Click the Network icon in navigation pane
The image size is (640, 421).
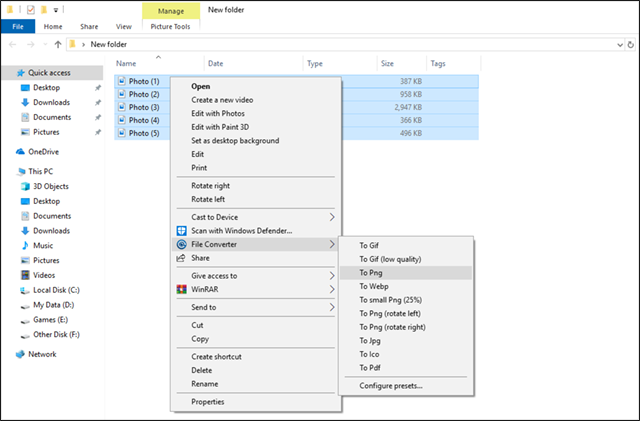20,354
